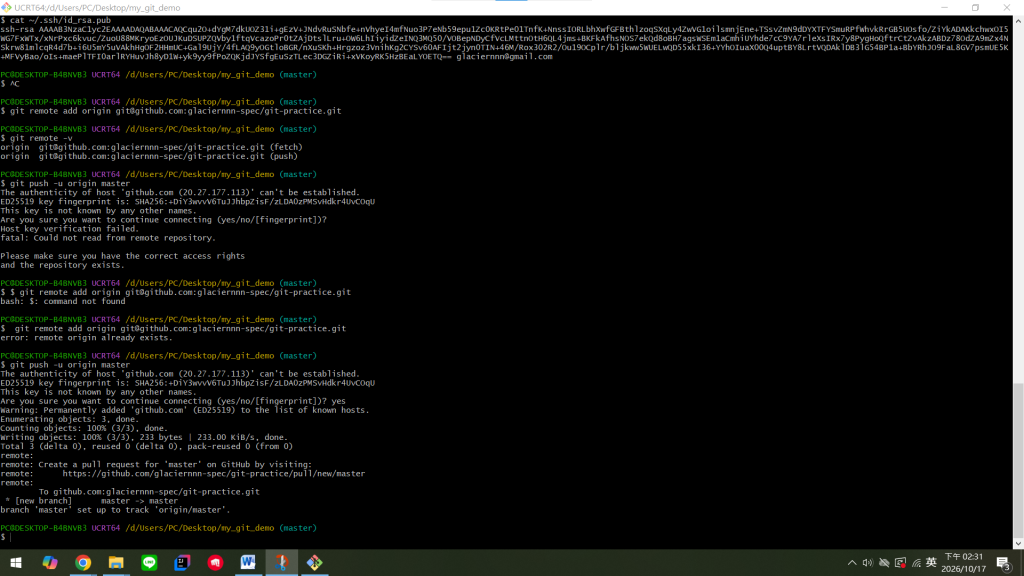Open File Explorer from the taskbar

coord(116,563)
